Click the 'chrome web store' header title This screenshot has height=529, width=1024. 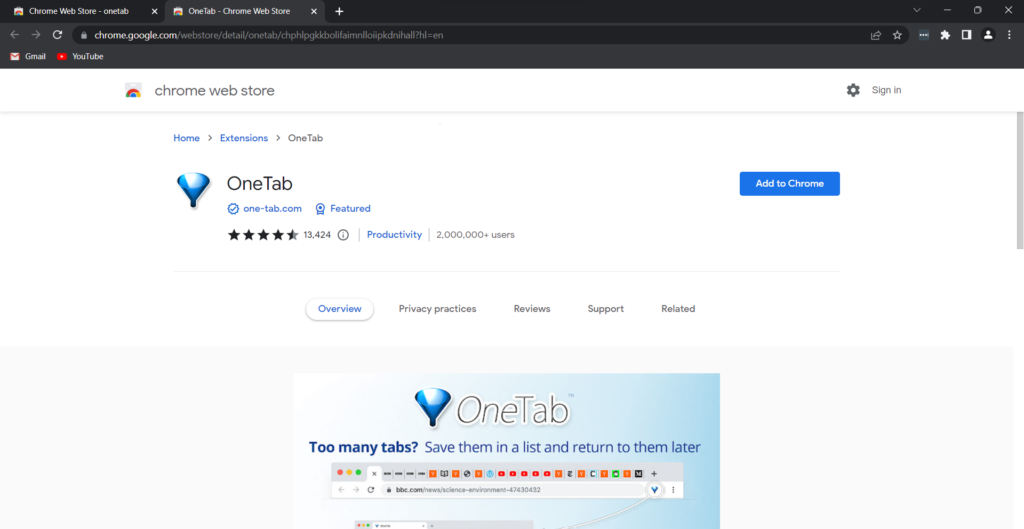[x=214, y=91]
